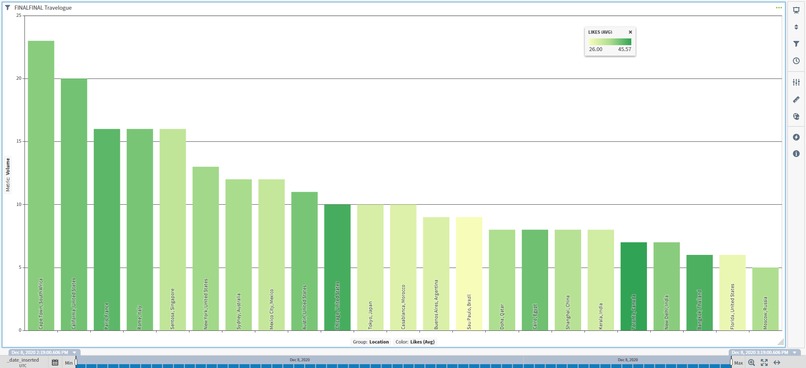Screen dimensions: 806x368
Task: Click the up-down arrows sort icon in sidebar
Action: tap(796, 27)
